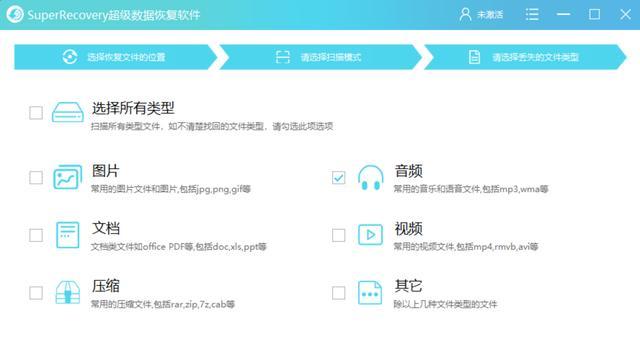Viewport: 640px width, 360px height.
Task: Select the 其它 heading
Action: [408, 286]
